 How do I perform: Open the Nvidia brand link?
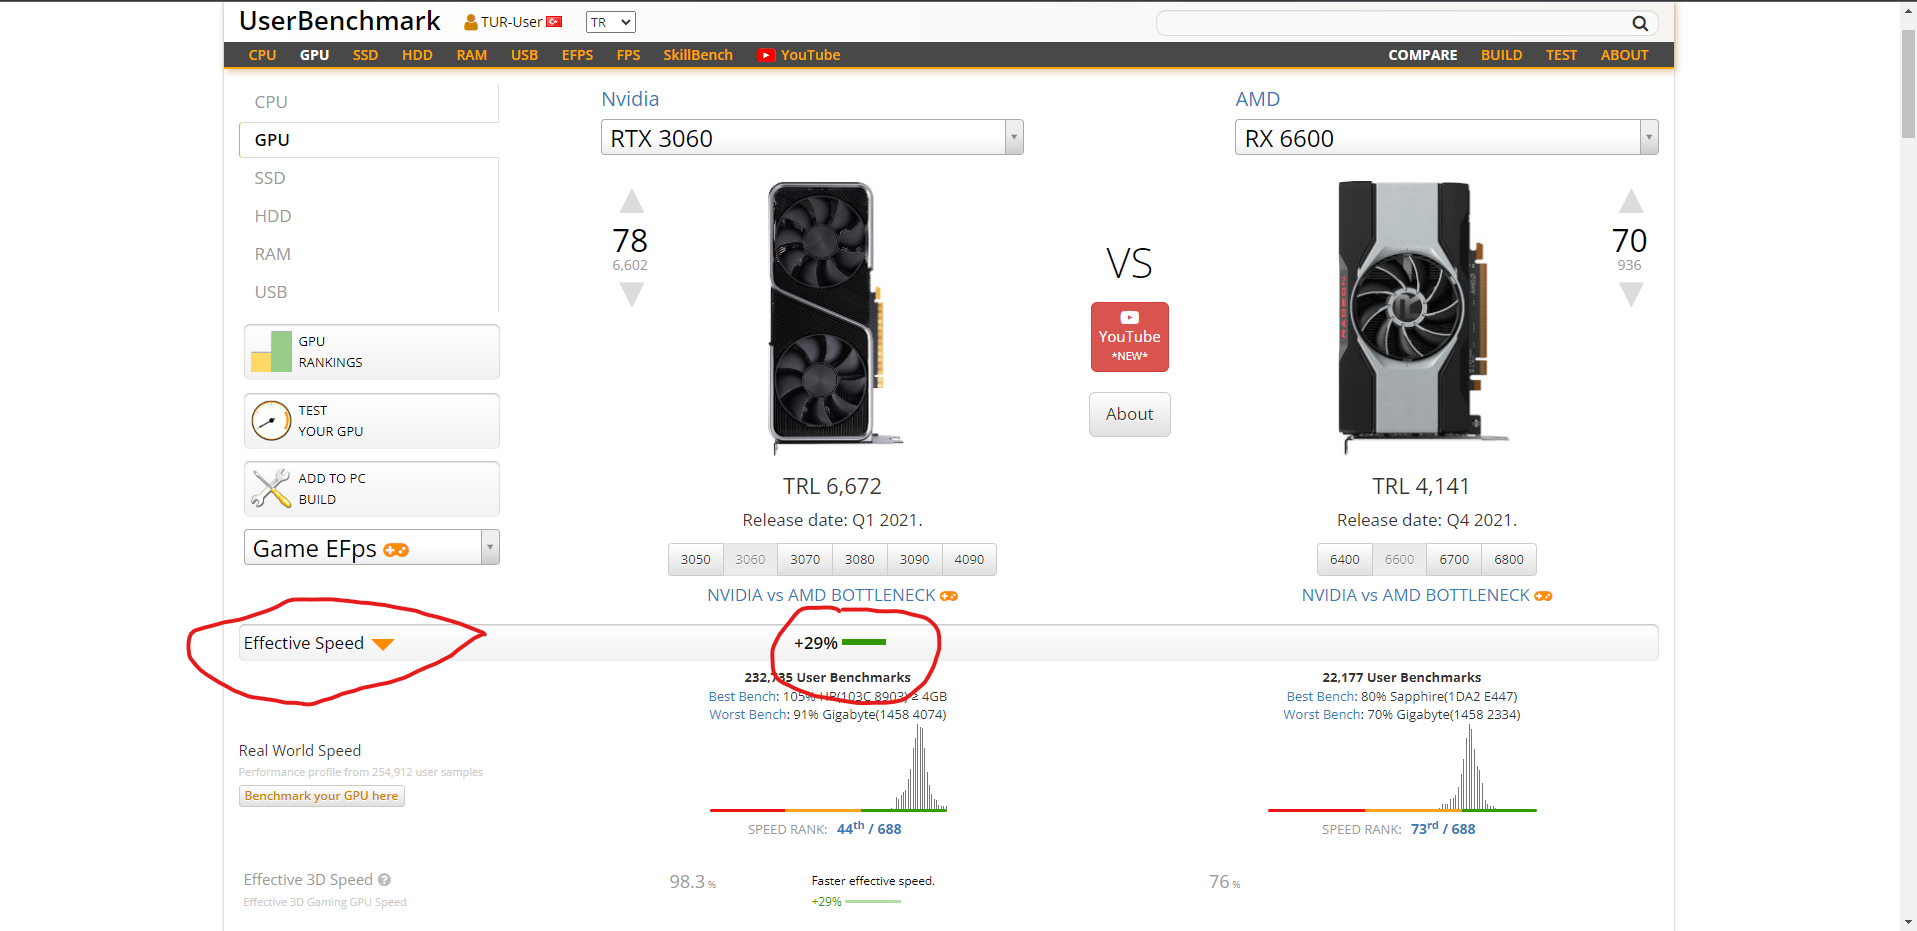(x=630, y=99)
